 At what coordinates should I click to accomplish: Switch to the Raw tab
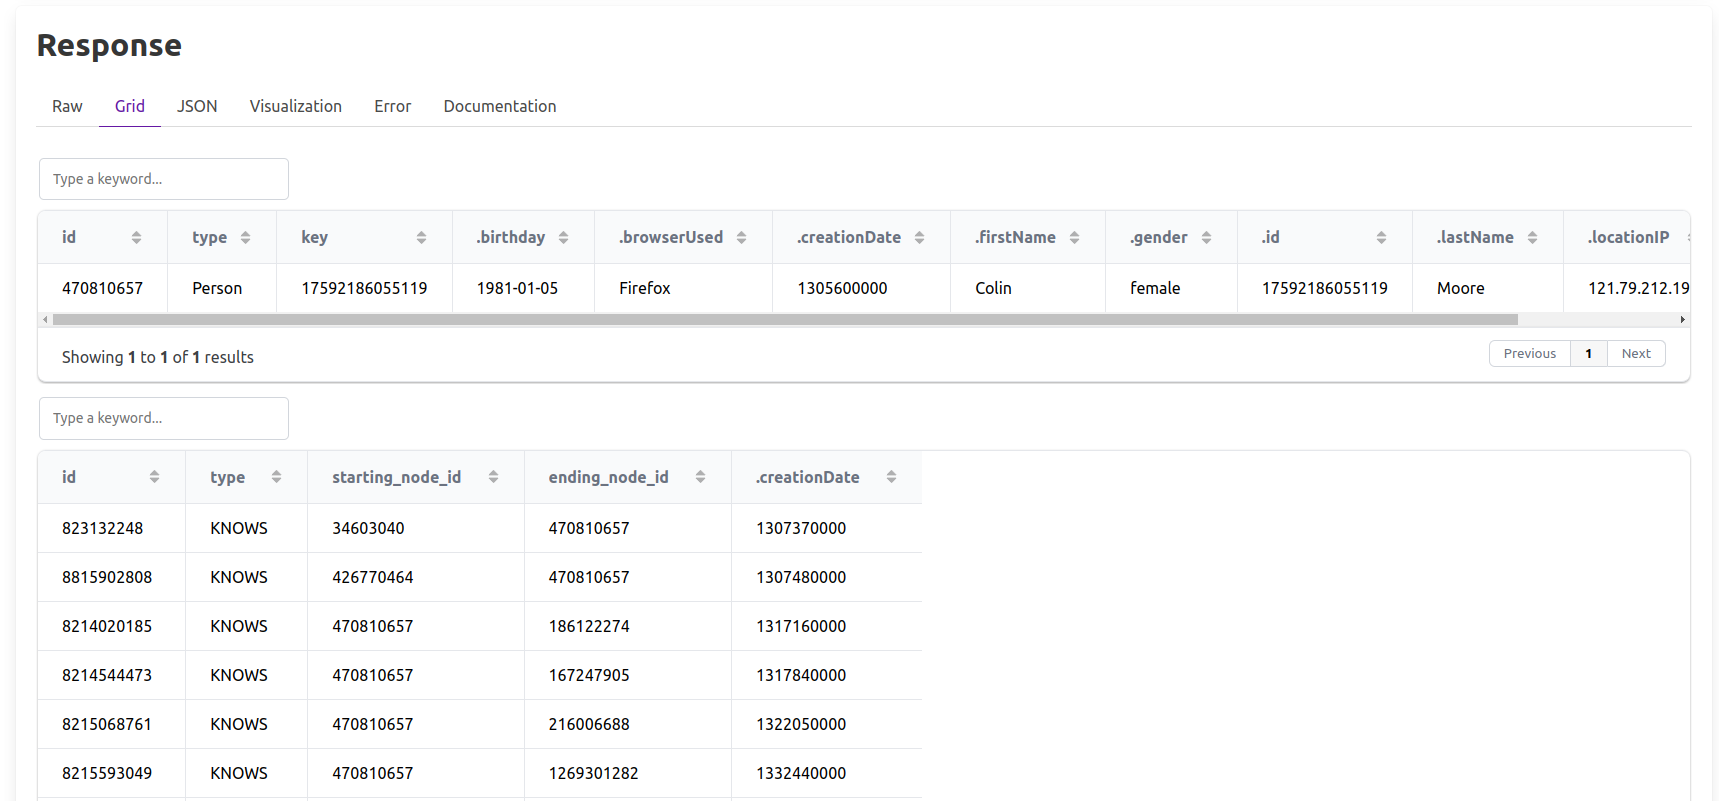(67, 106)
